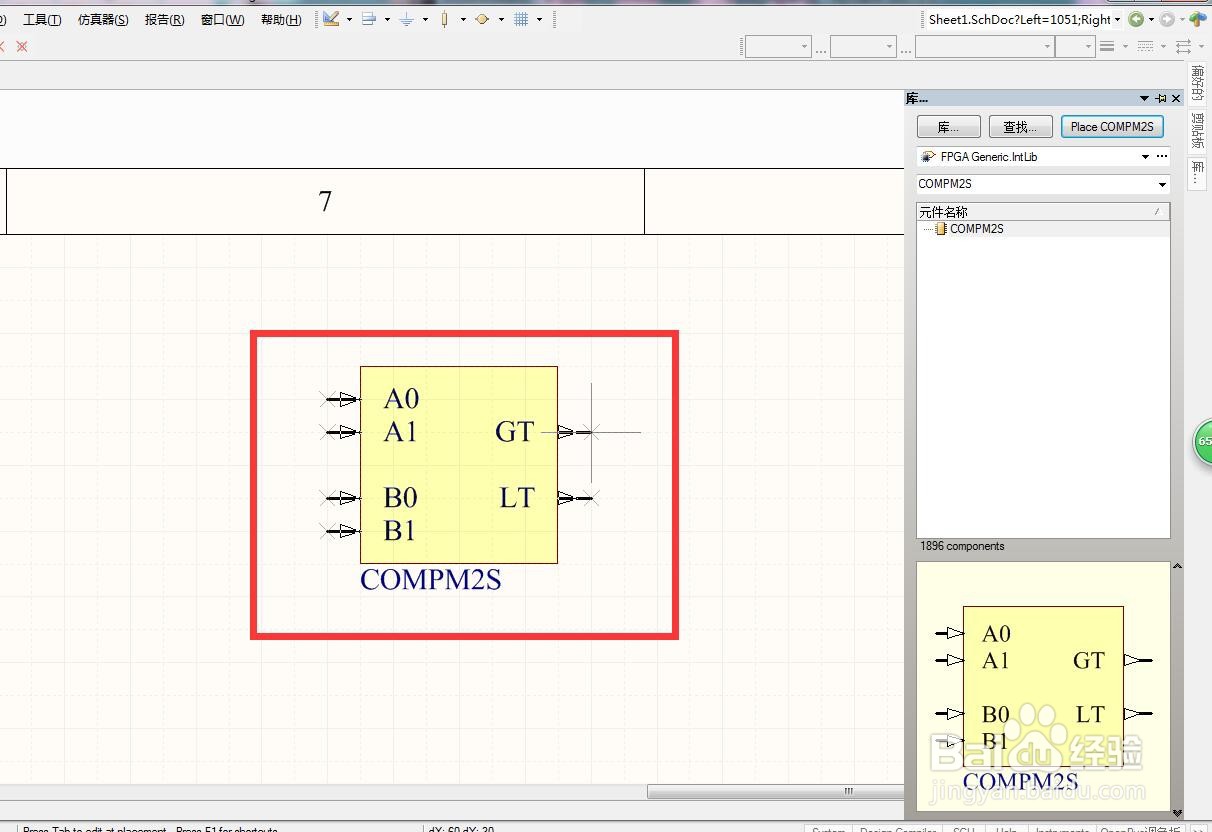This screenshot has width=1212, height=832.
Task: Open the 库 panel options dropdown arrow
Action: 1144,98
